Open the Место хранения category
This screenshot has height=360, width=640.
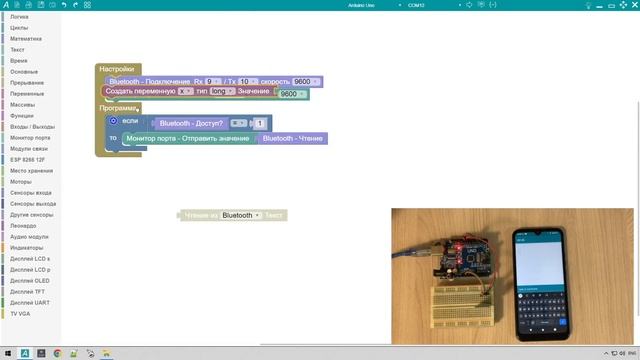pos(31,171)
